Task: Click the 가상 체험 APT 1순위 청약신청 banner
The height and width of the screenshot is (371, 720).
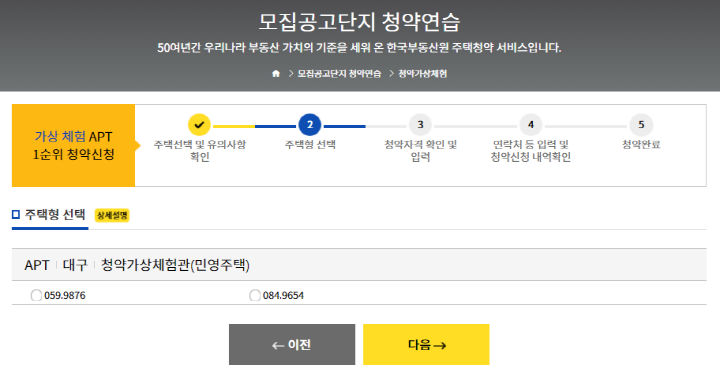Action: click(73, 145)
